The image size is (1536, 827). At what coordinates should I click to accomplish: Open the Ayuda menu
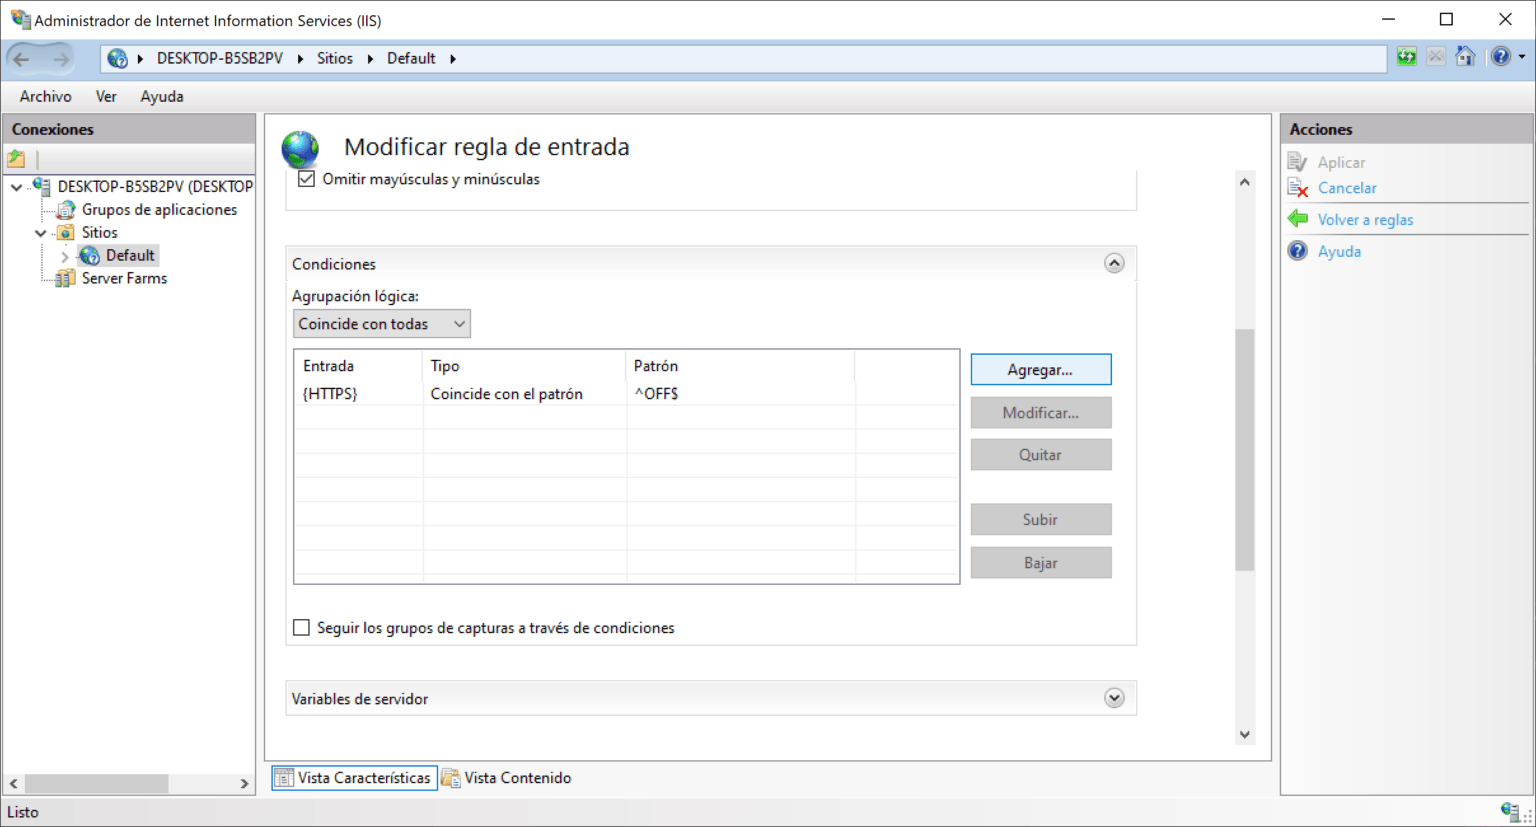(x=162, y=96)
